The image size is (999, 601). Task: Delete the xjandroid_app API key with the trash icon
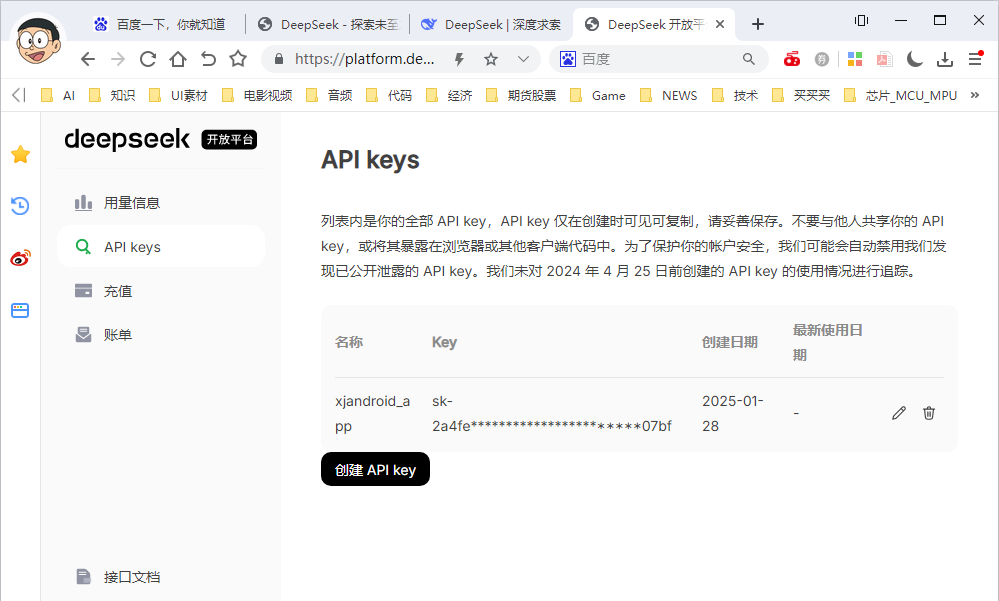click(x=929, y=413)
